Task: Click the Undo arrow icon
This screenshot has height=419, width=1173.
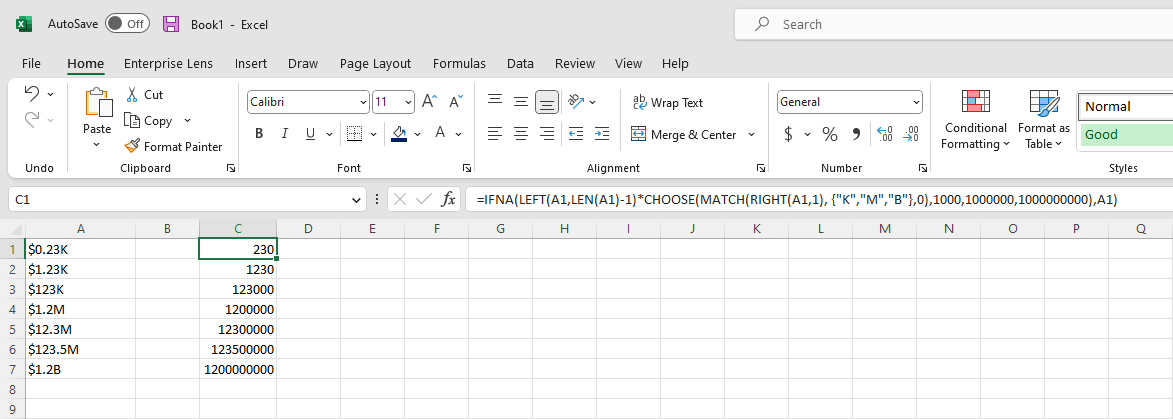Action: coord(31,94)
